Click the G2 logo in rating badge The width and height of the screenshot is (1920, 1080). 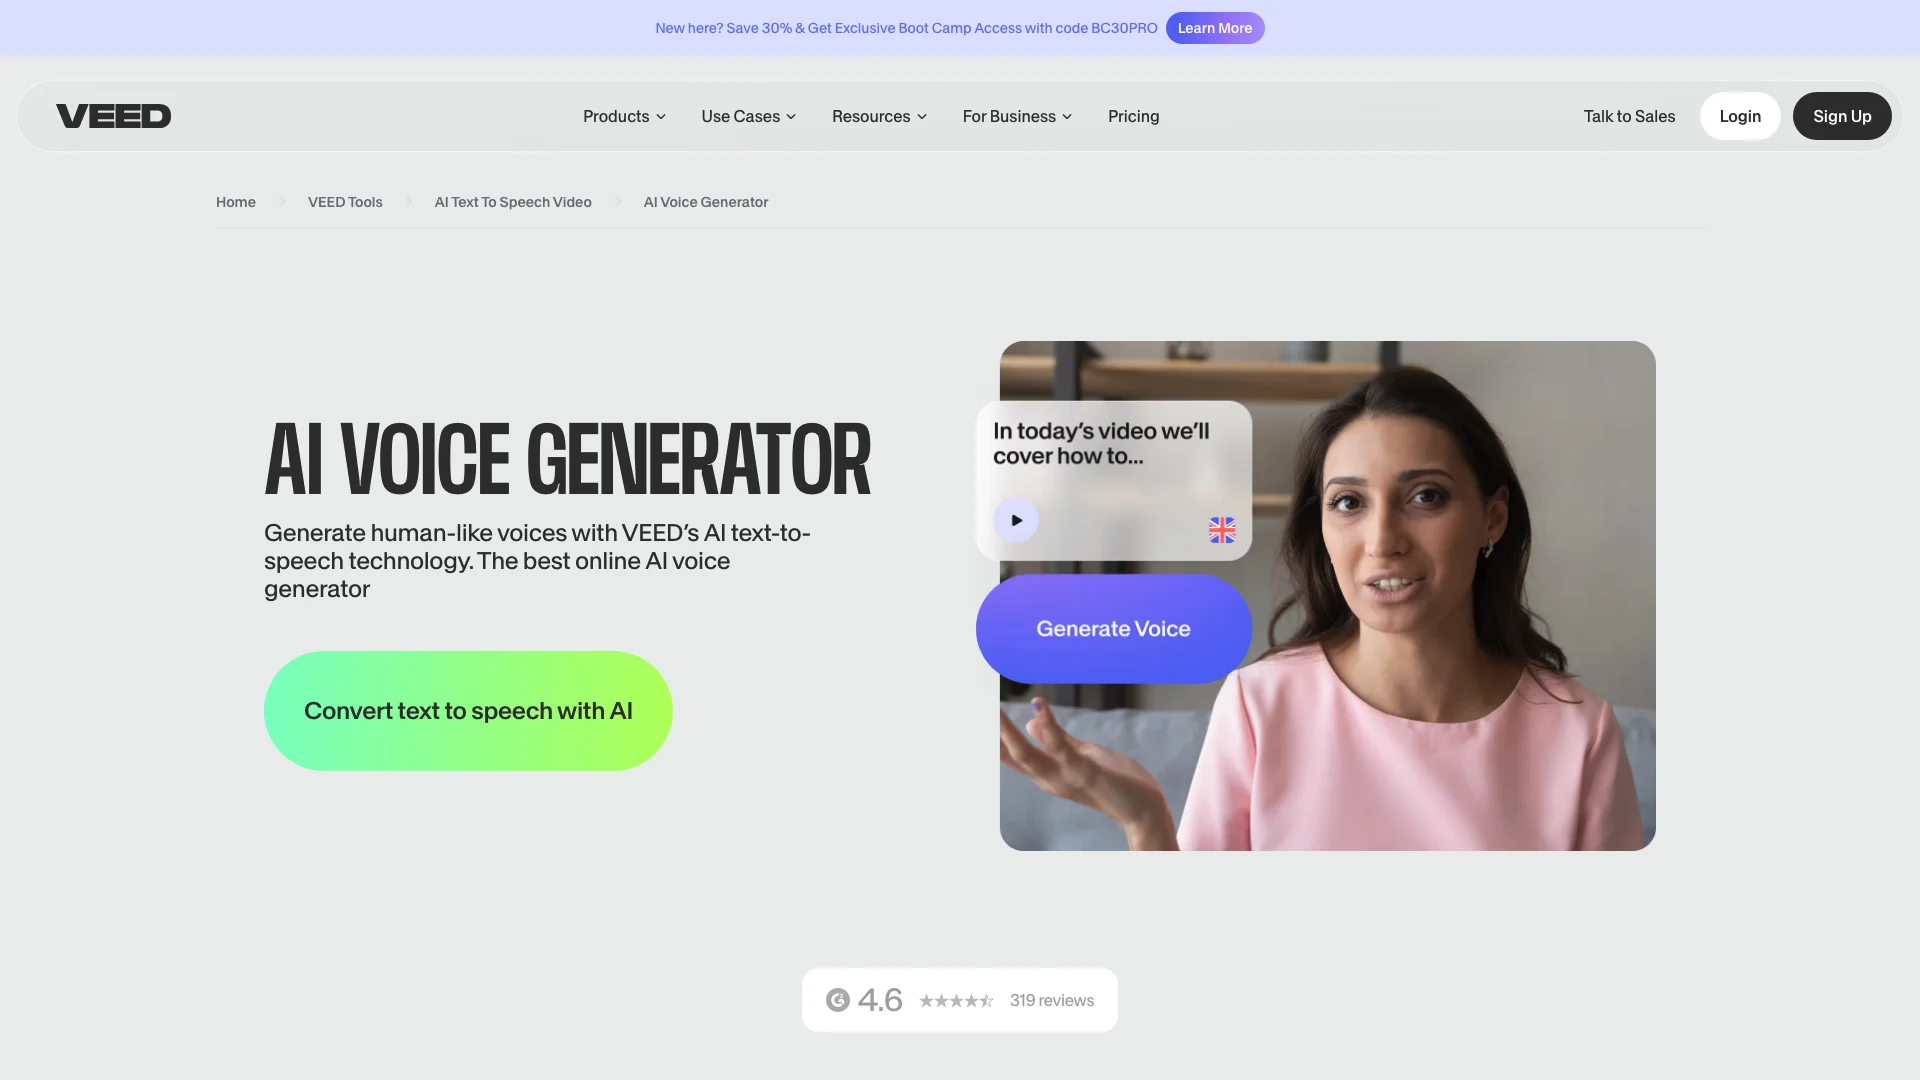pyautogui.click(x=838, y=1000)
